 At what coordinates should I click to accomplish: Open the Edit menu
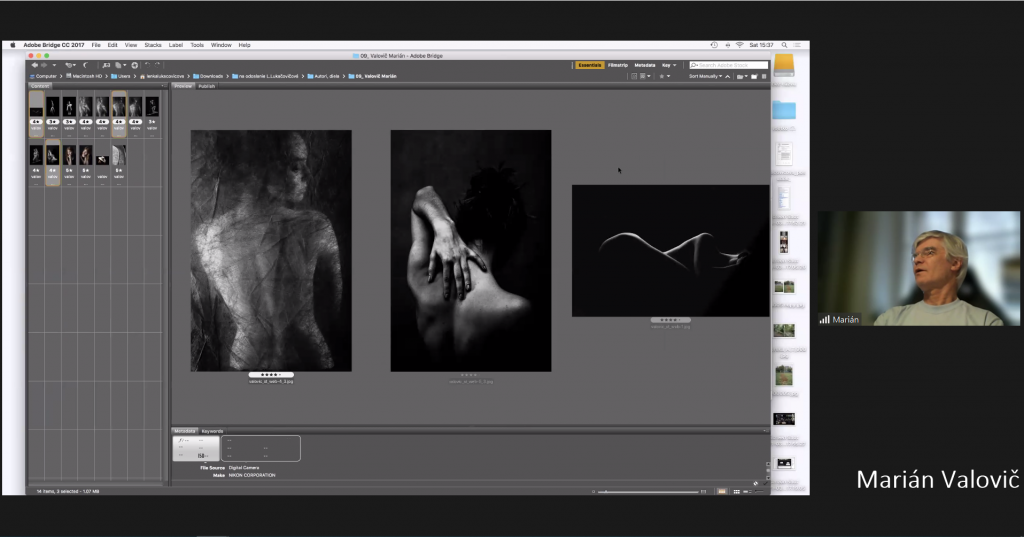(x=112, y=45)
